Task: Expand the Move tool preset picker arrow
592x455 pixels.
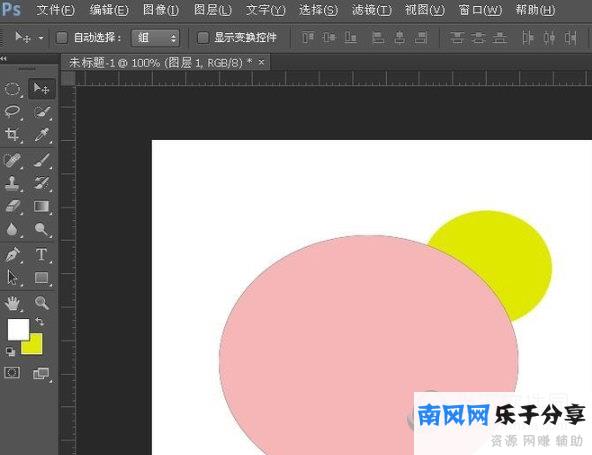Action: tap(41, 38)
